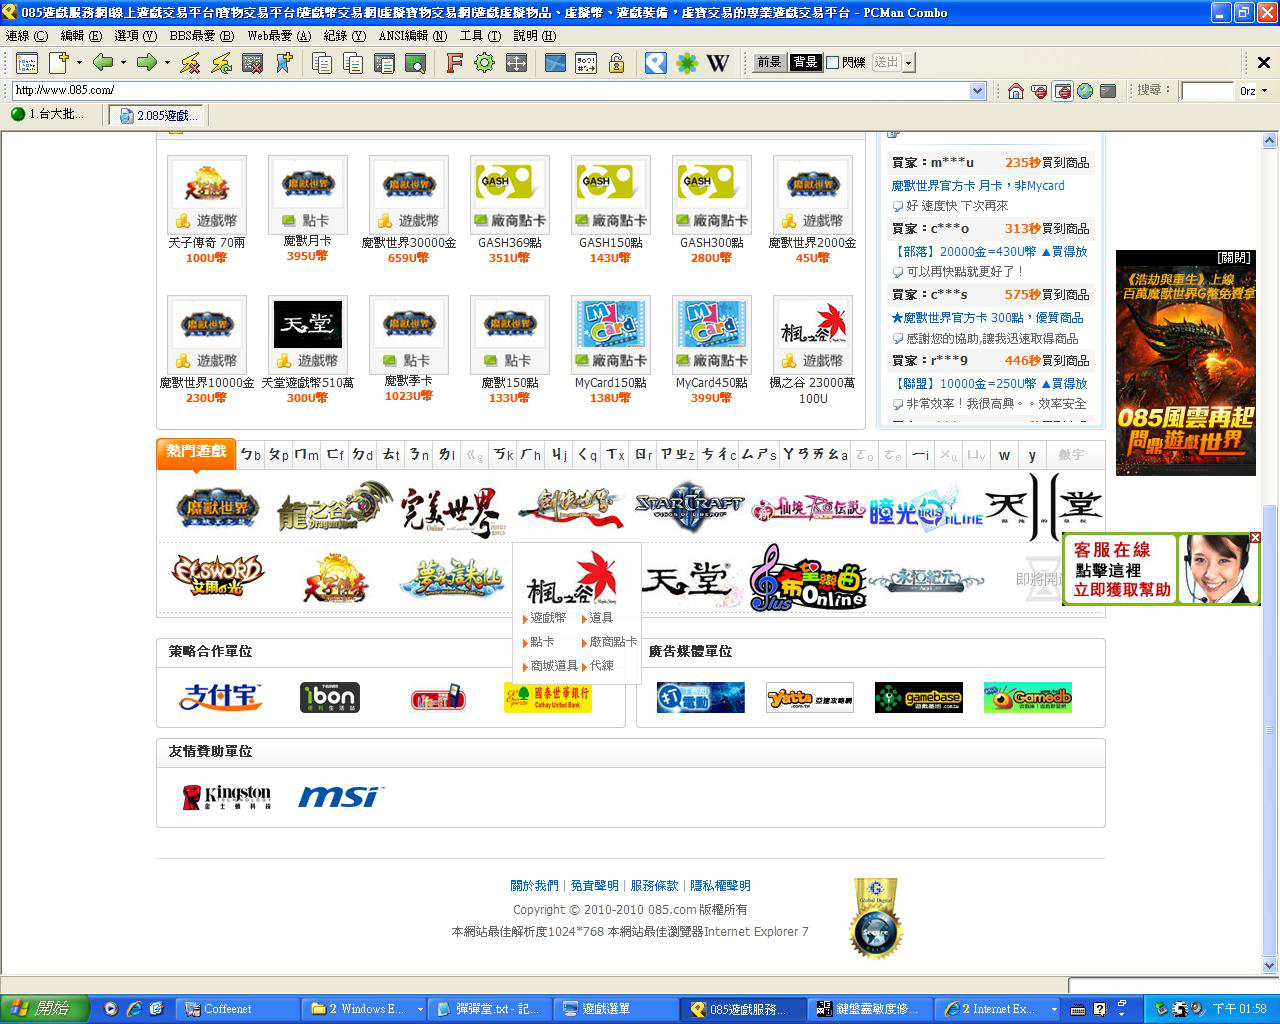Click the 隱私權聲明 footer link
This screenshot has width=1280, height=1024.
tap(720, 886)
